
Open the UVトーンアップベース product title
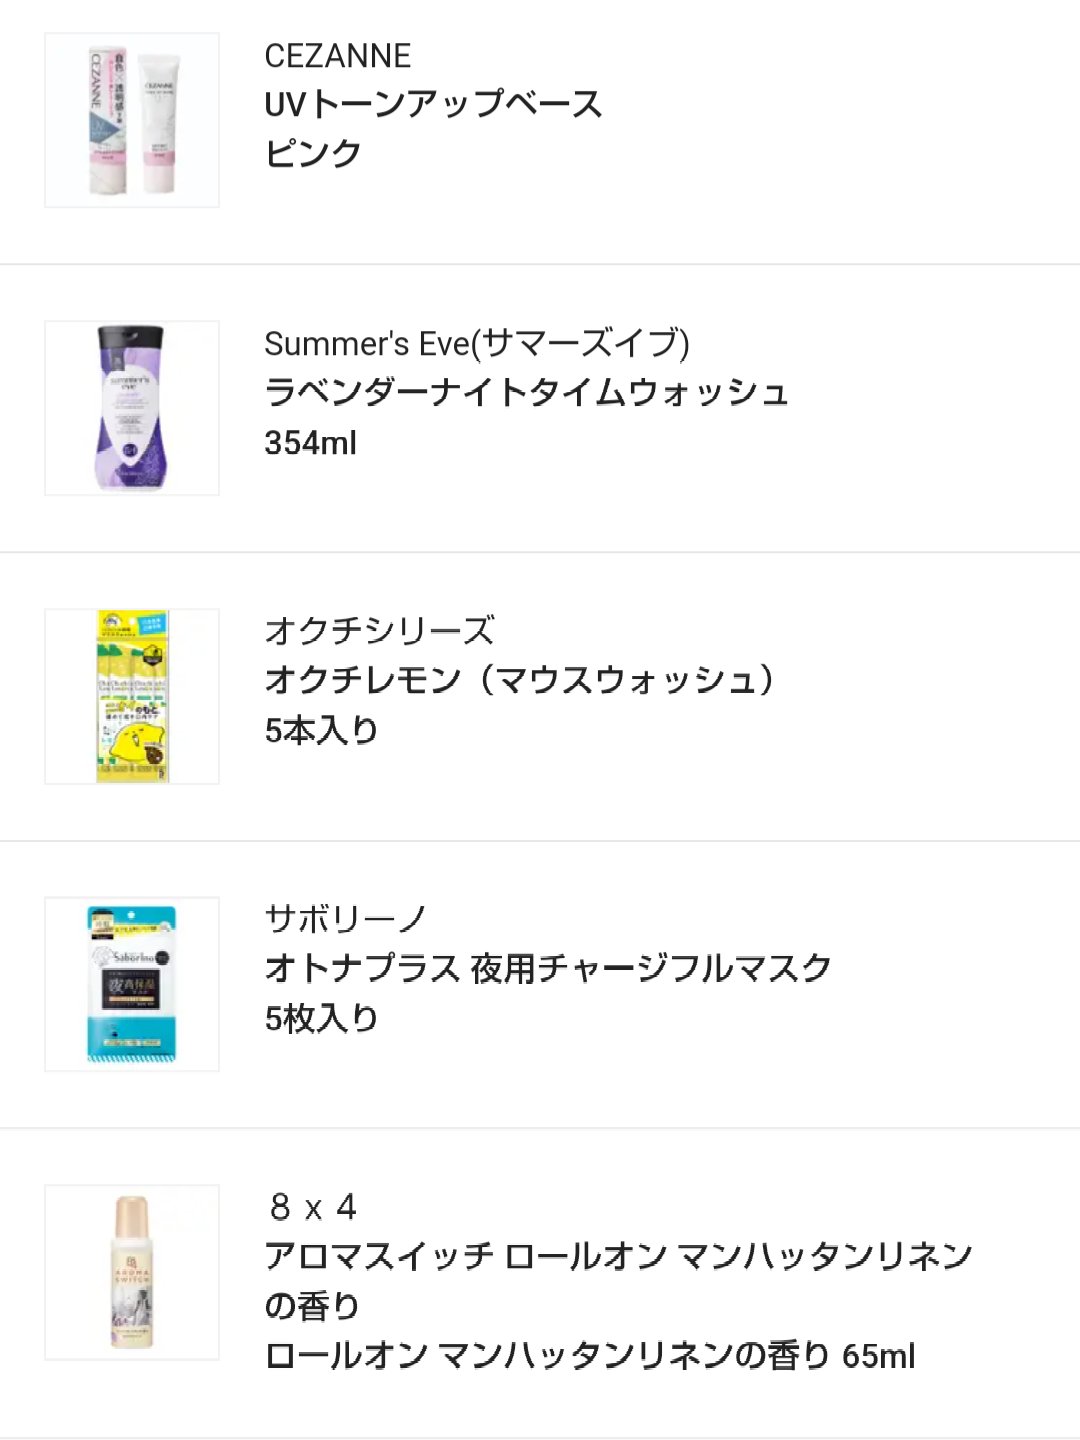(x=433, y=104)
